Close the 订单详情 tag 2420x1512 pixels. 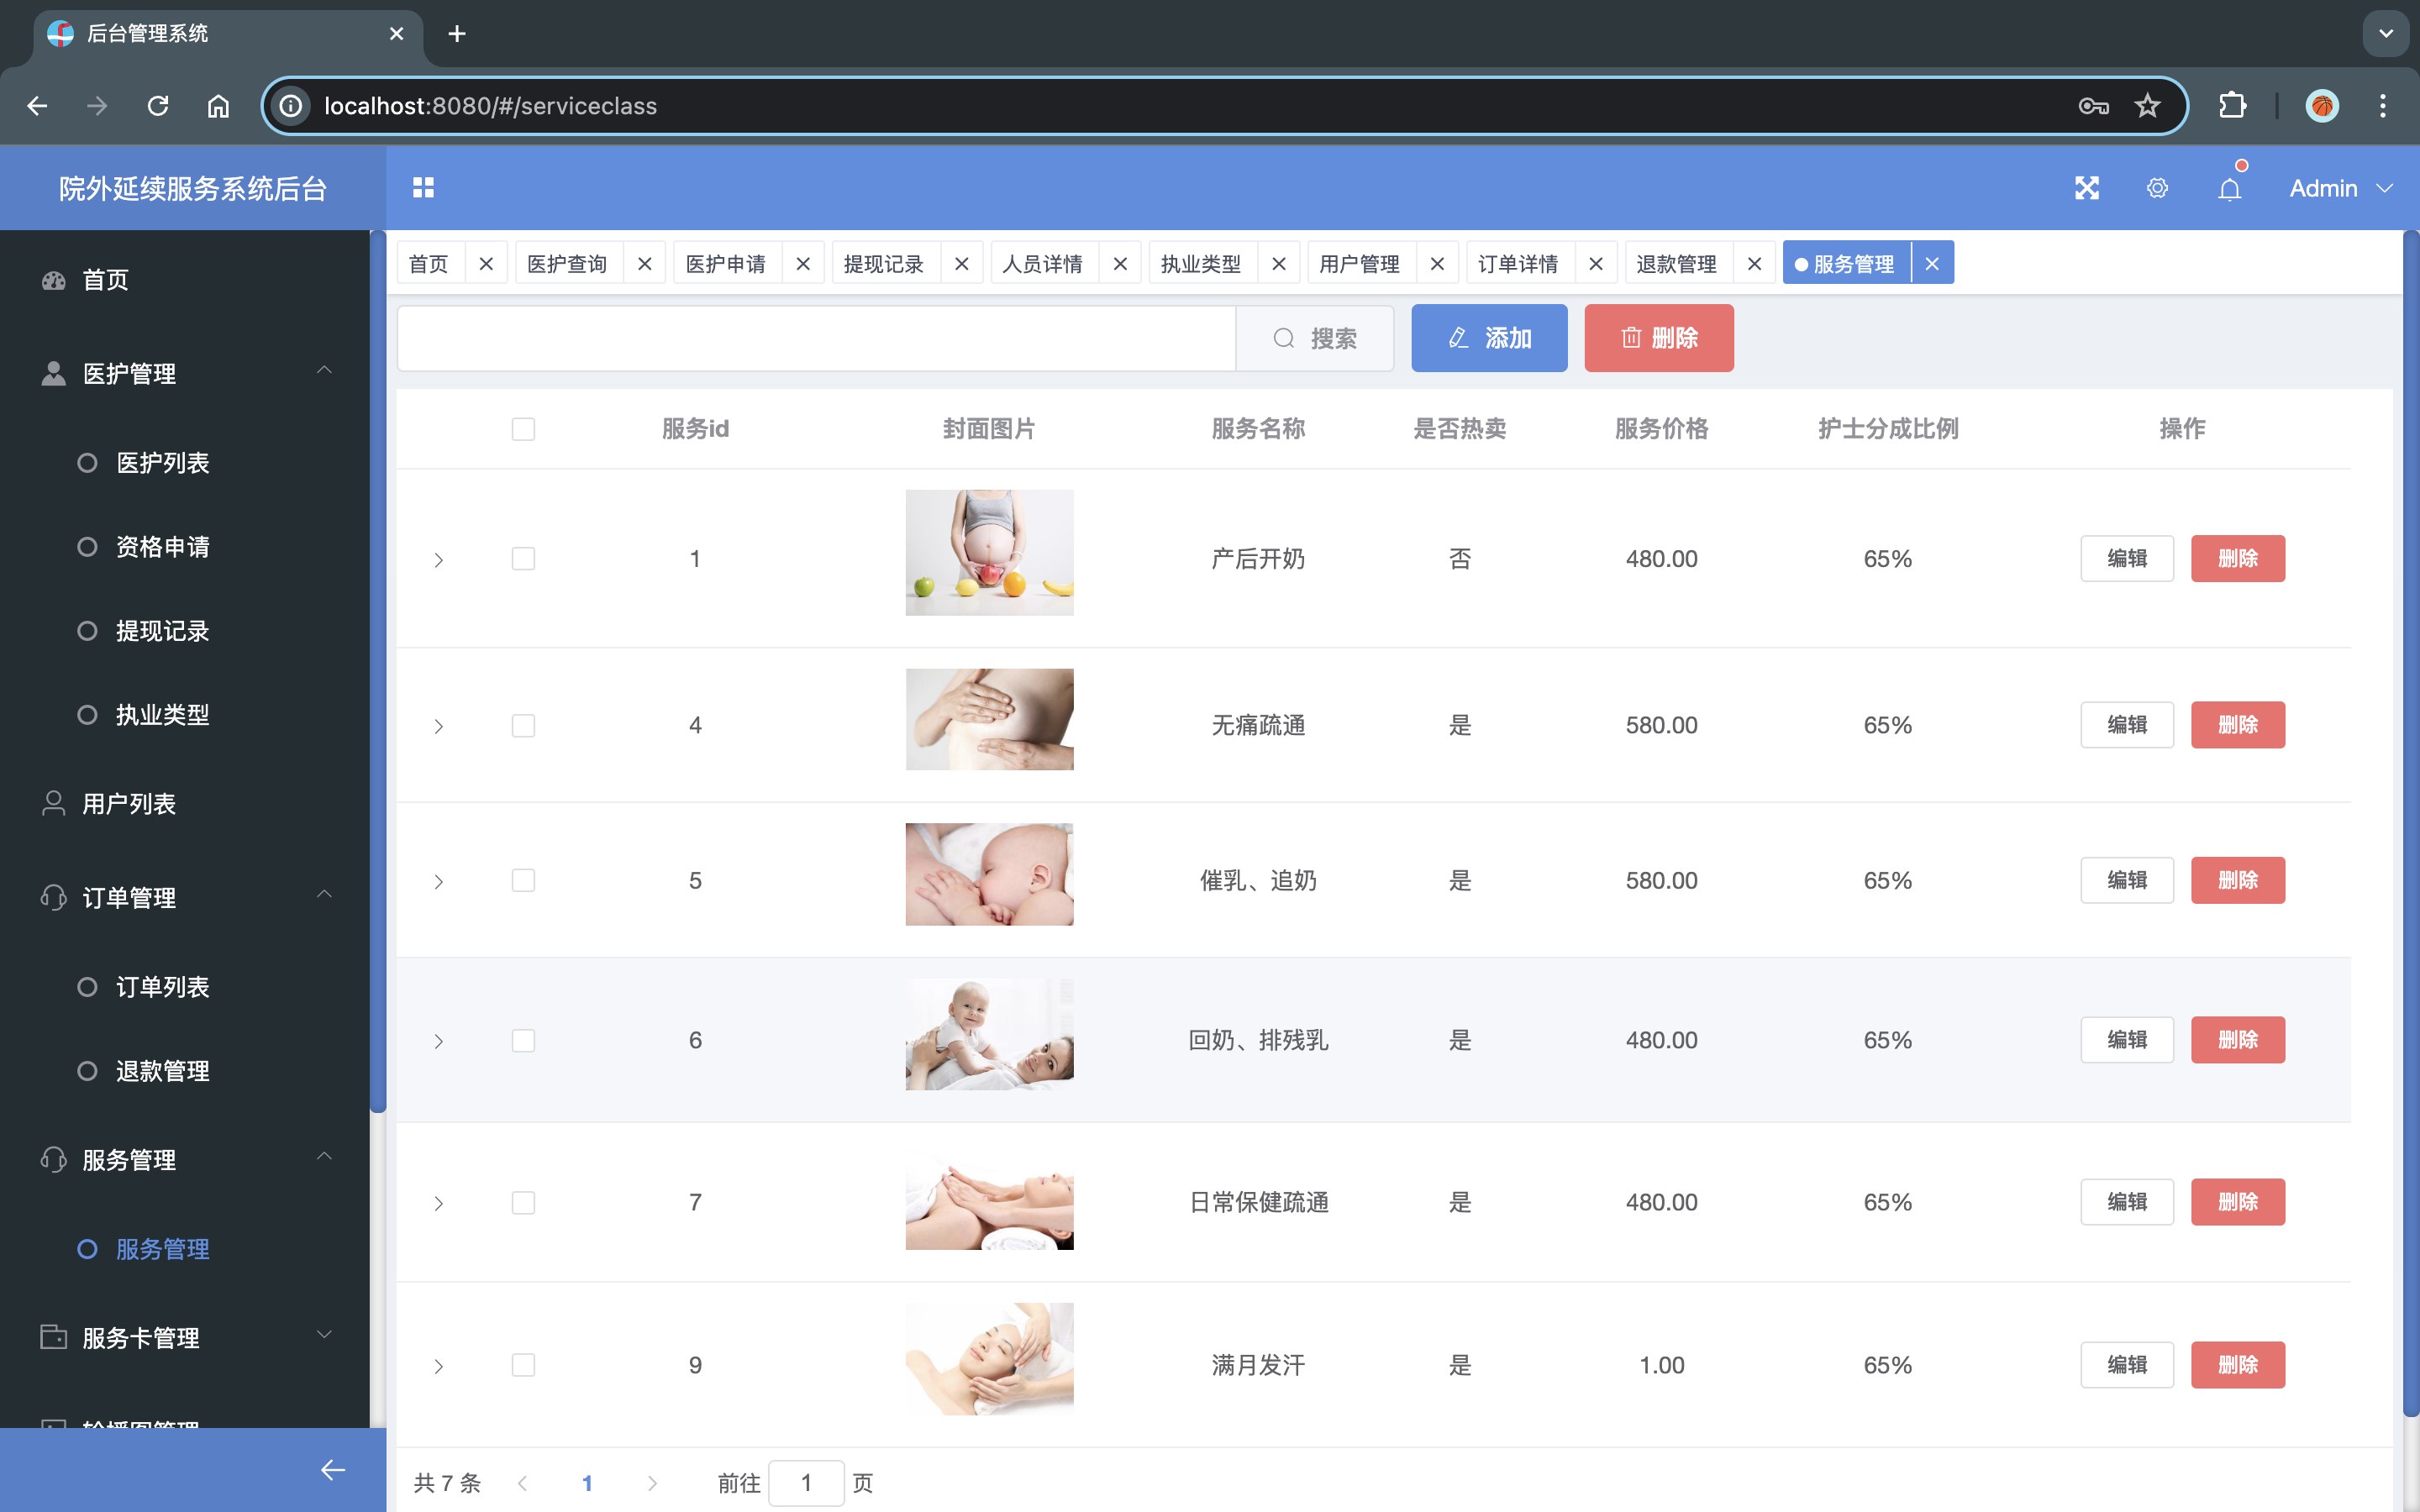(x=1596, y=264)
